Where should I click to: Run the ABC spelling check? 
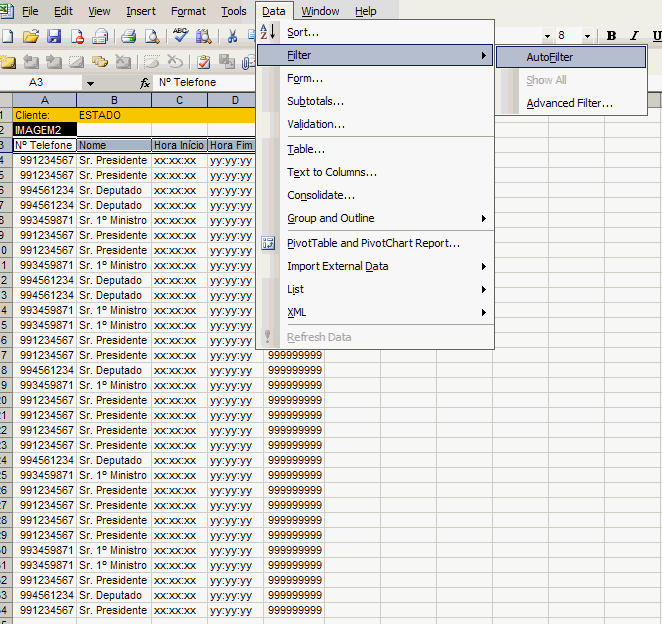click(181, 37)
